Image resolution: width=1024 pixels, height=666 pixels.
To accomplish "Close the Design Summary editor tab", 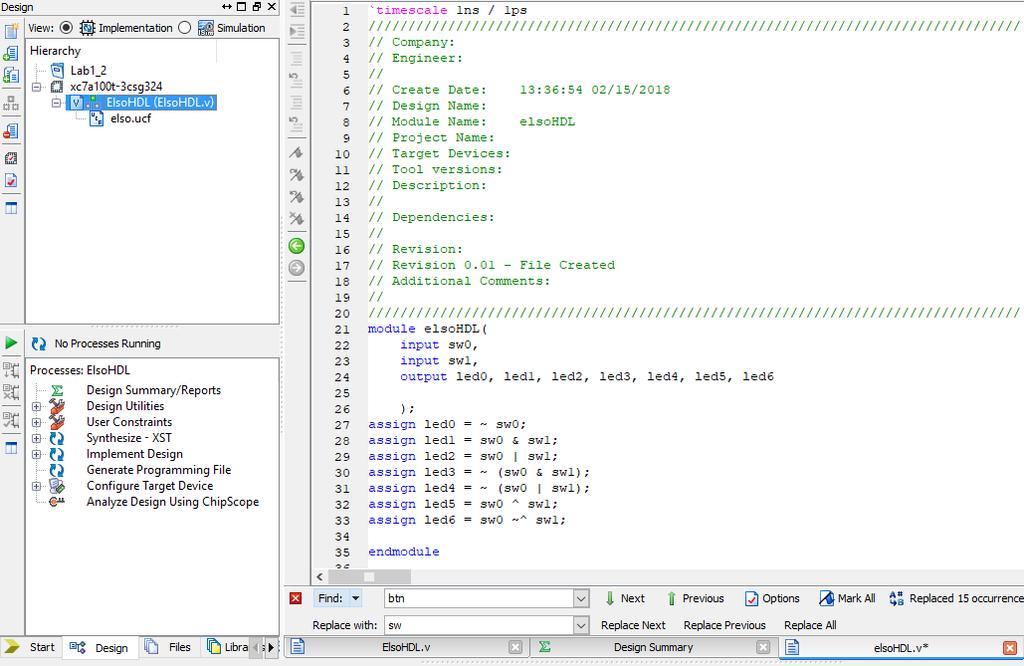I will coord(763,647).
